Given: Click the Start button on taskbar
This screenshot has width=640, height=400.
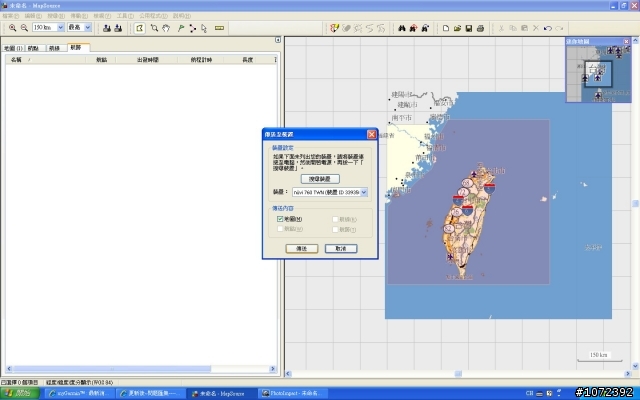Looking at the screenshot, I should coord(20,393).
